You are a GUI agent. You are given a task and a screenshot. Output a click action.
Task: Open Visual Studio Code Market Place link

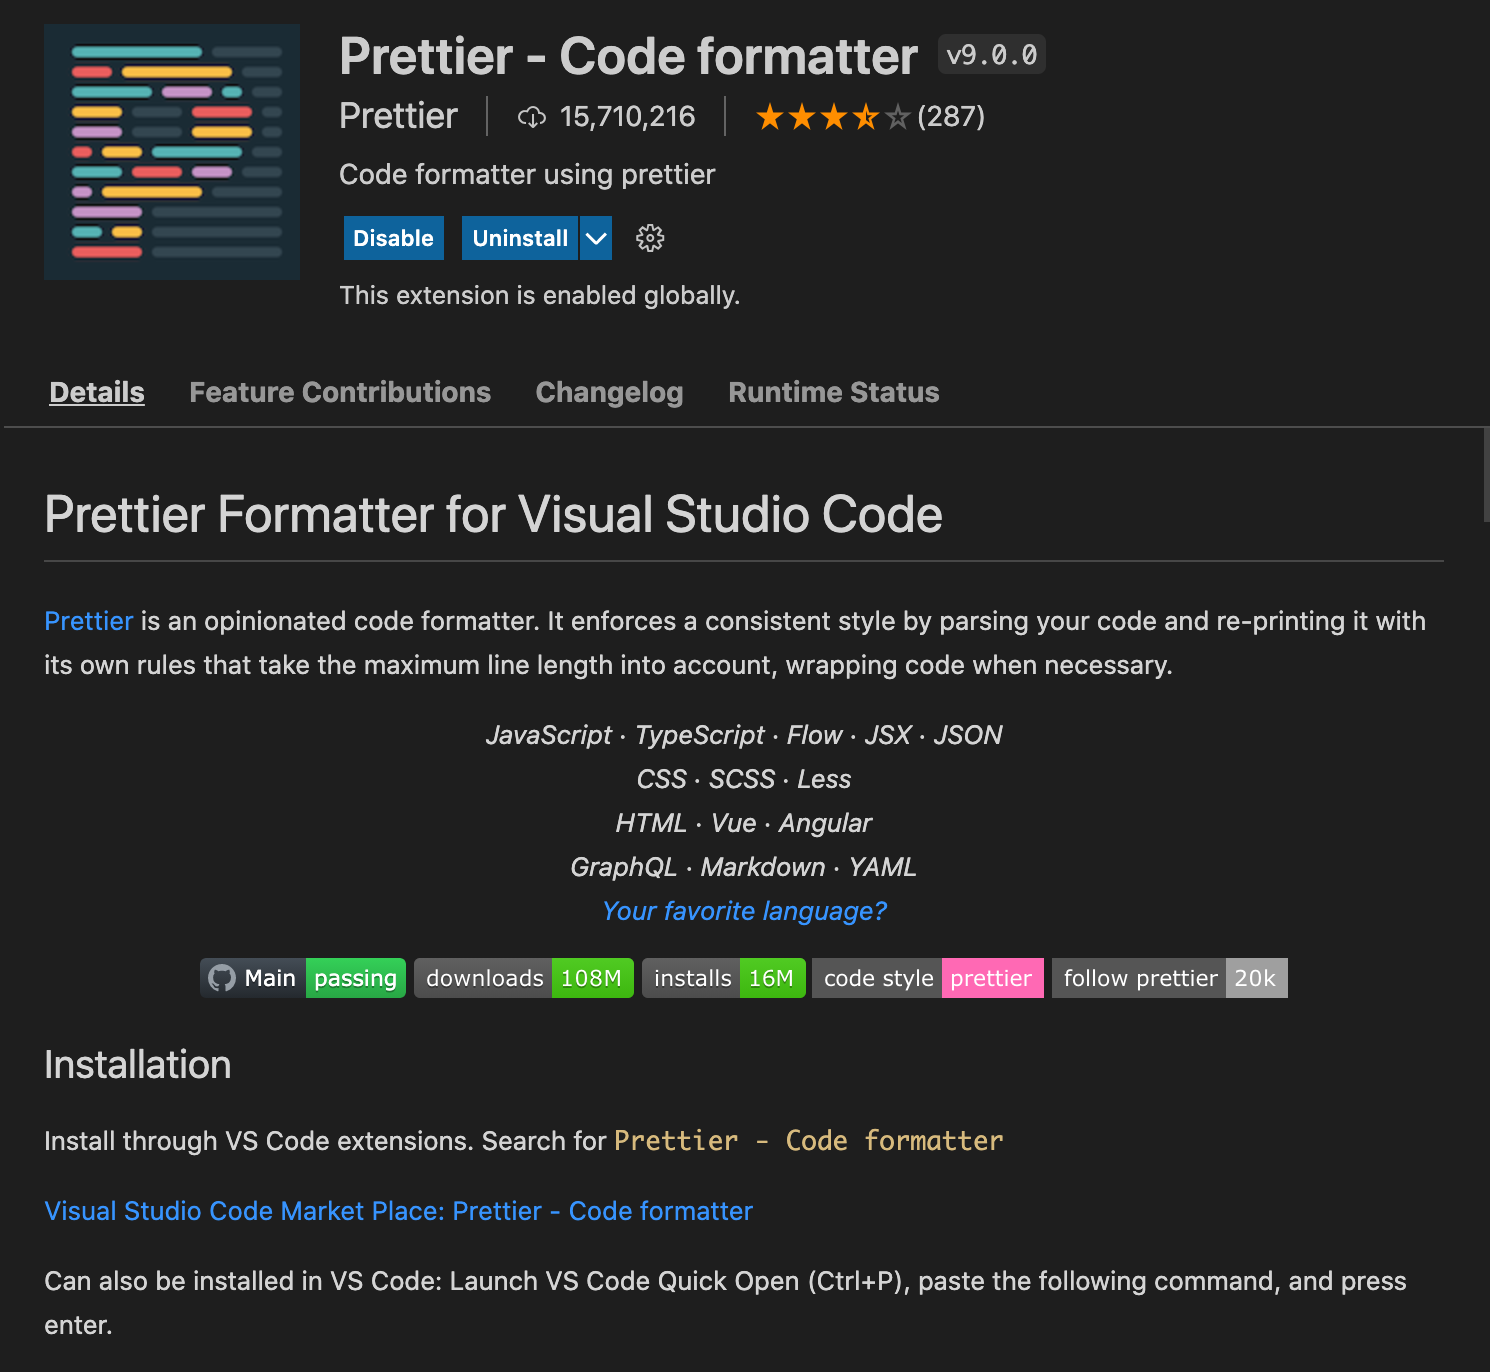coord(398,1211)
